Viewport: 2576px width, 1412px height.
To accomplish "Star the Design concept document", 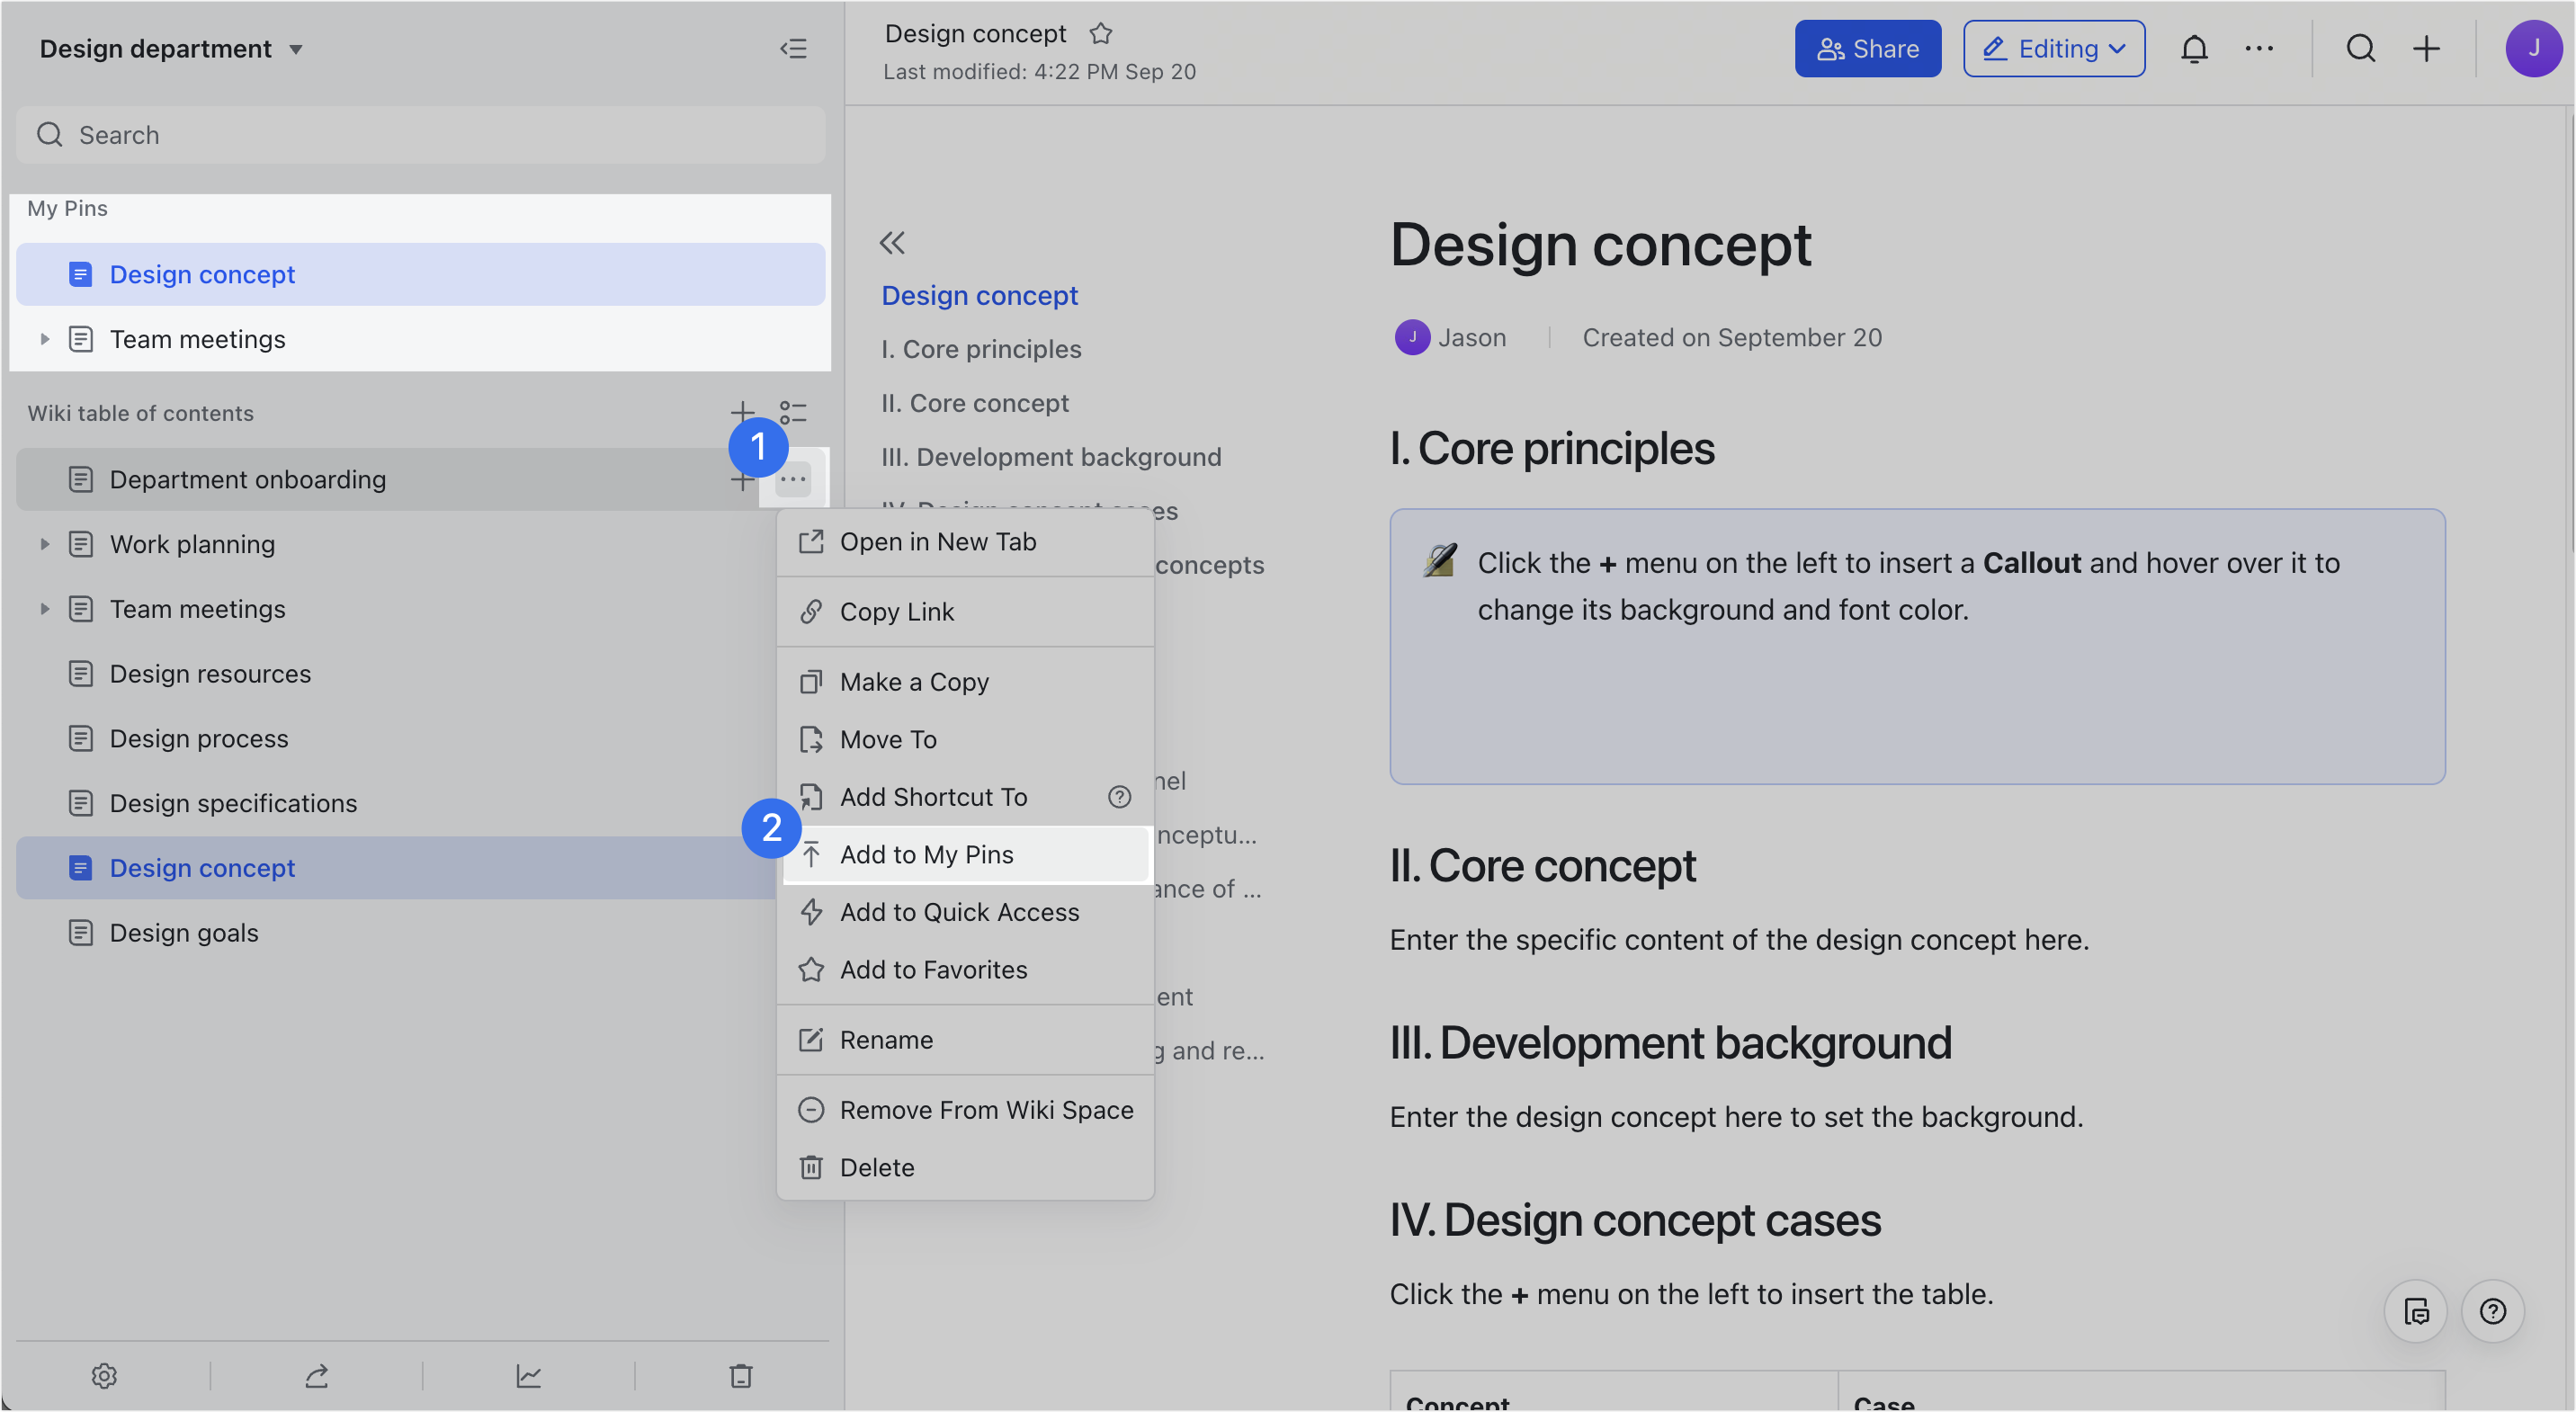I will (x=1100, y=34).
